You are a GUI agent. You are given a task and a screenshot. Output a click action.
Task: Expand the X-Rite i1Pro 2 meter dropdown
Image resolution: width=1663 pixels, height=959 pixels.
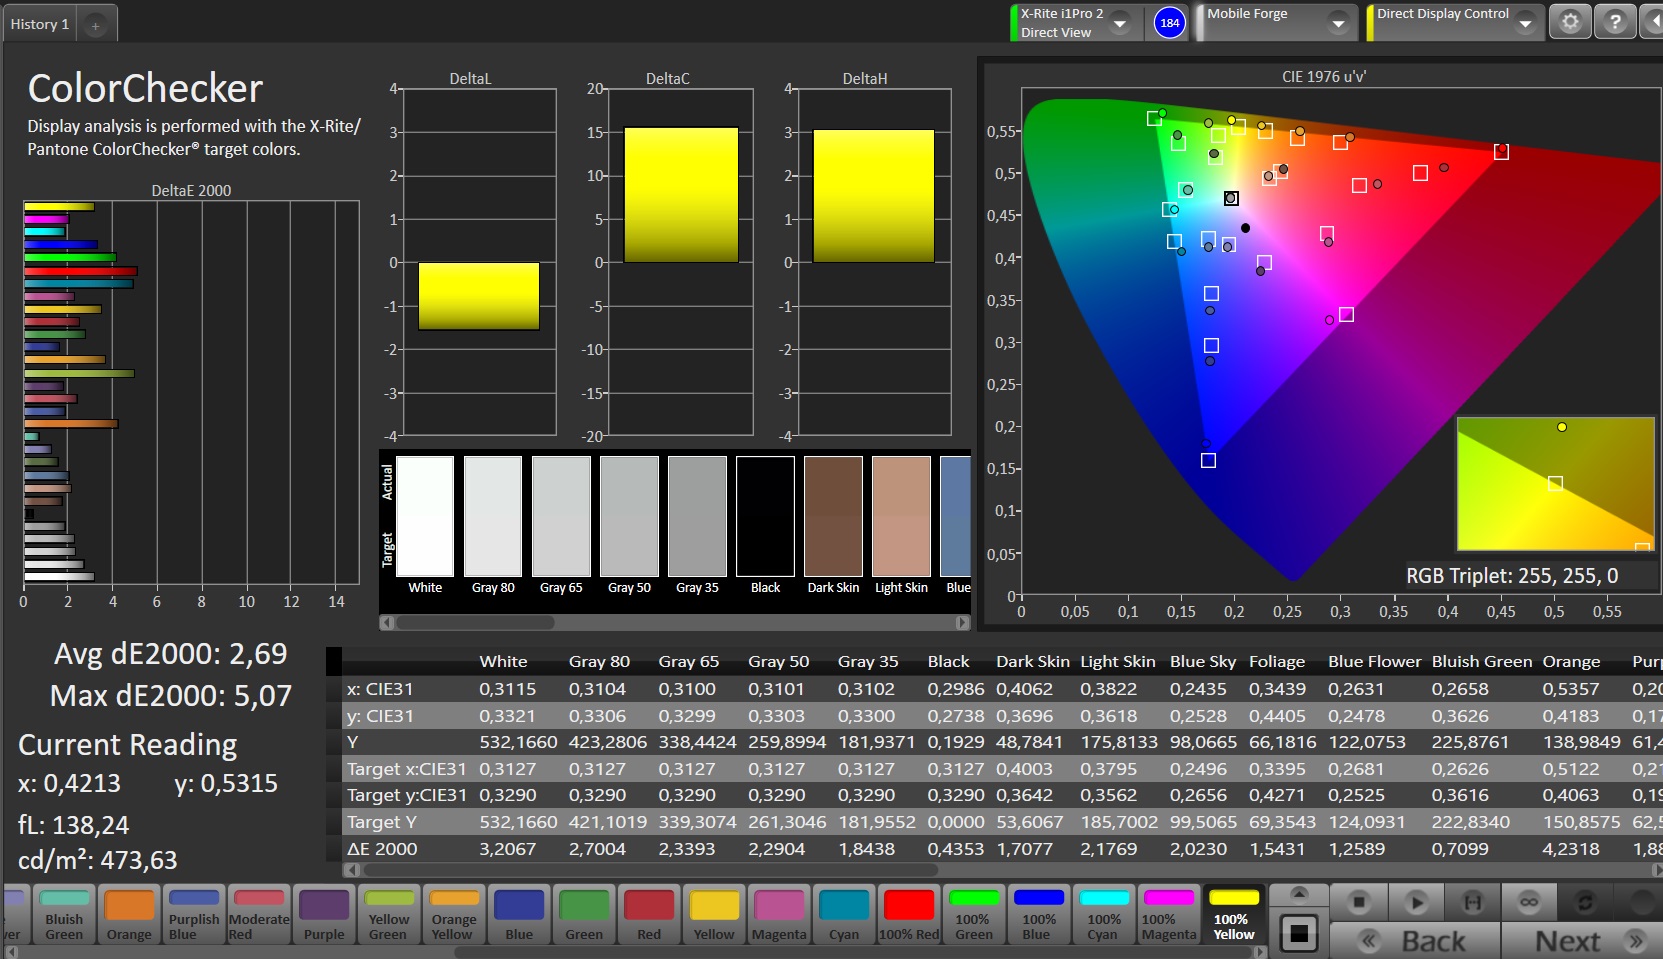click(1120, 23)
